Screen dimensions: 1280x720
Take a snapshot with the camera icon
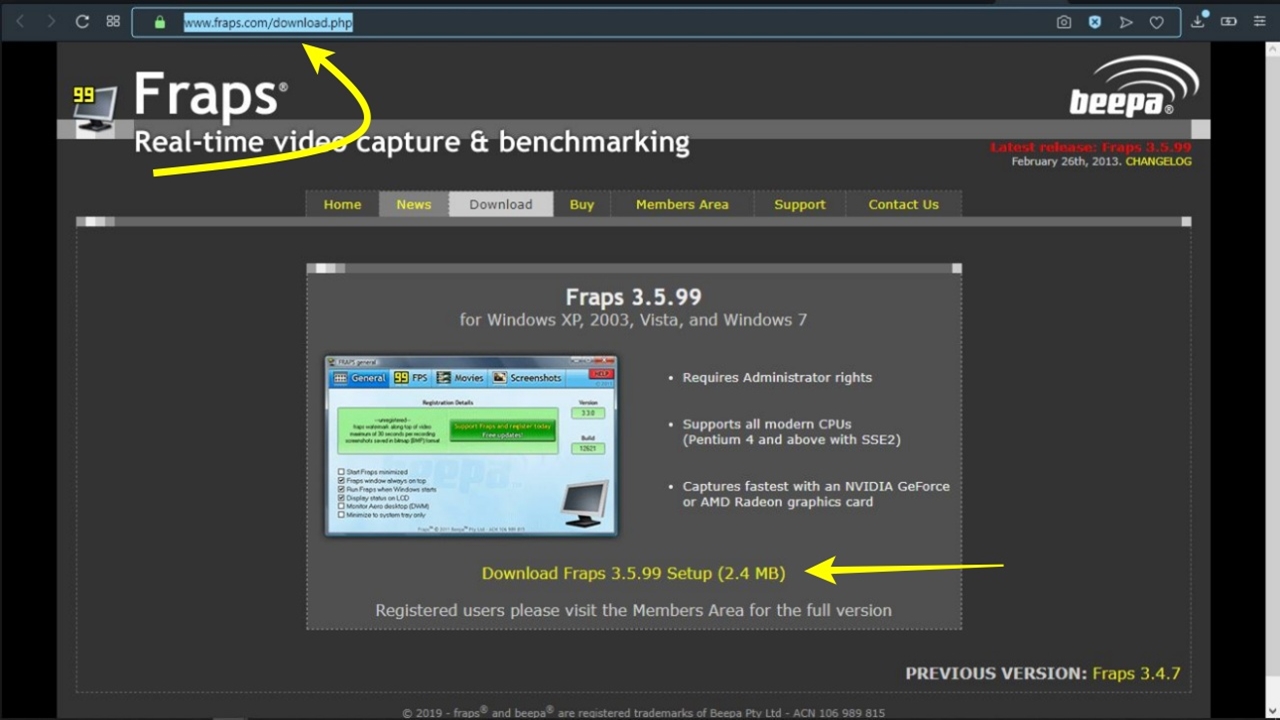1064,22
